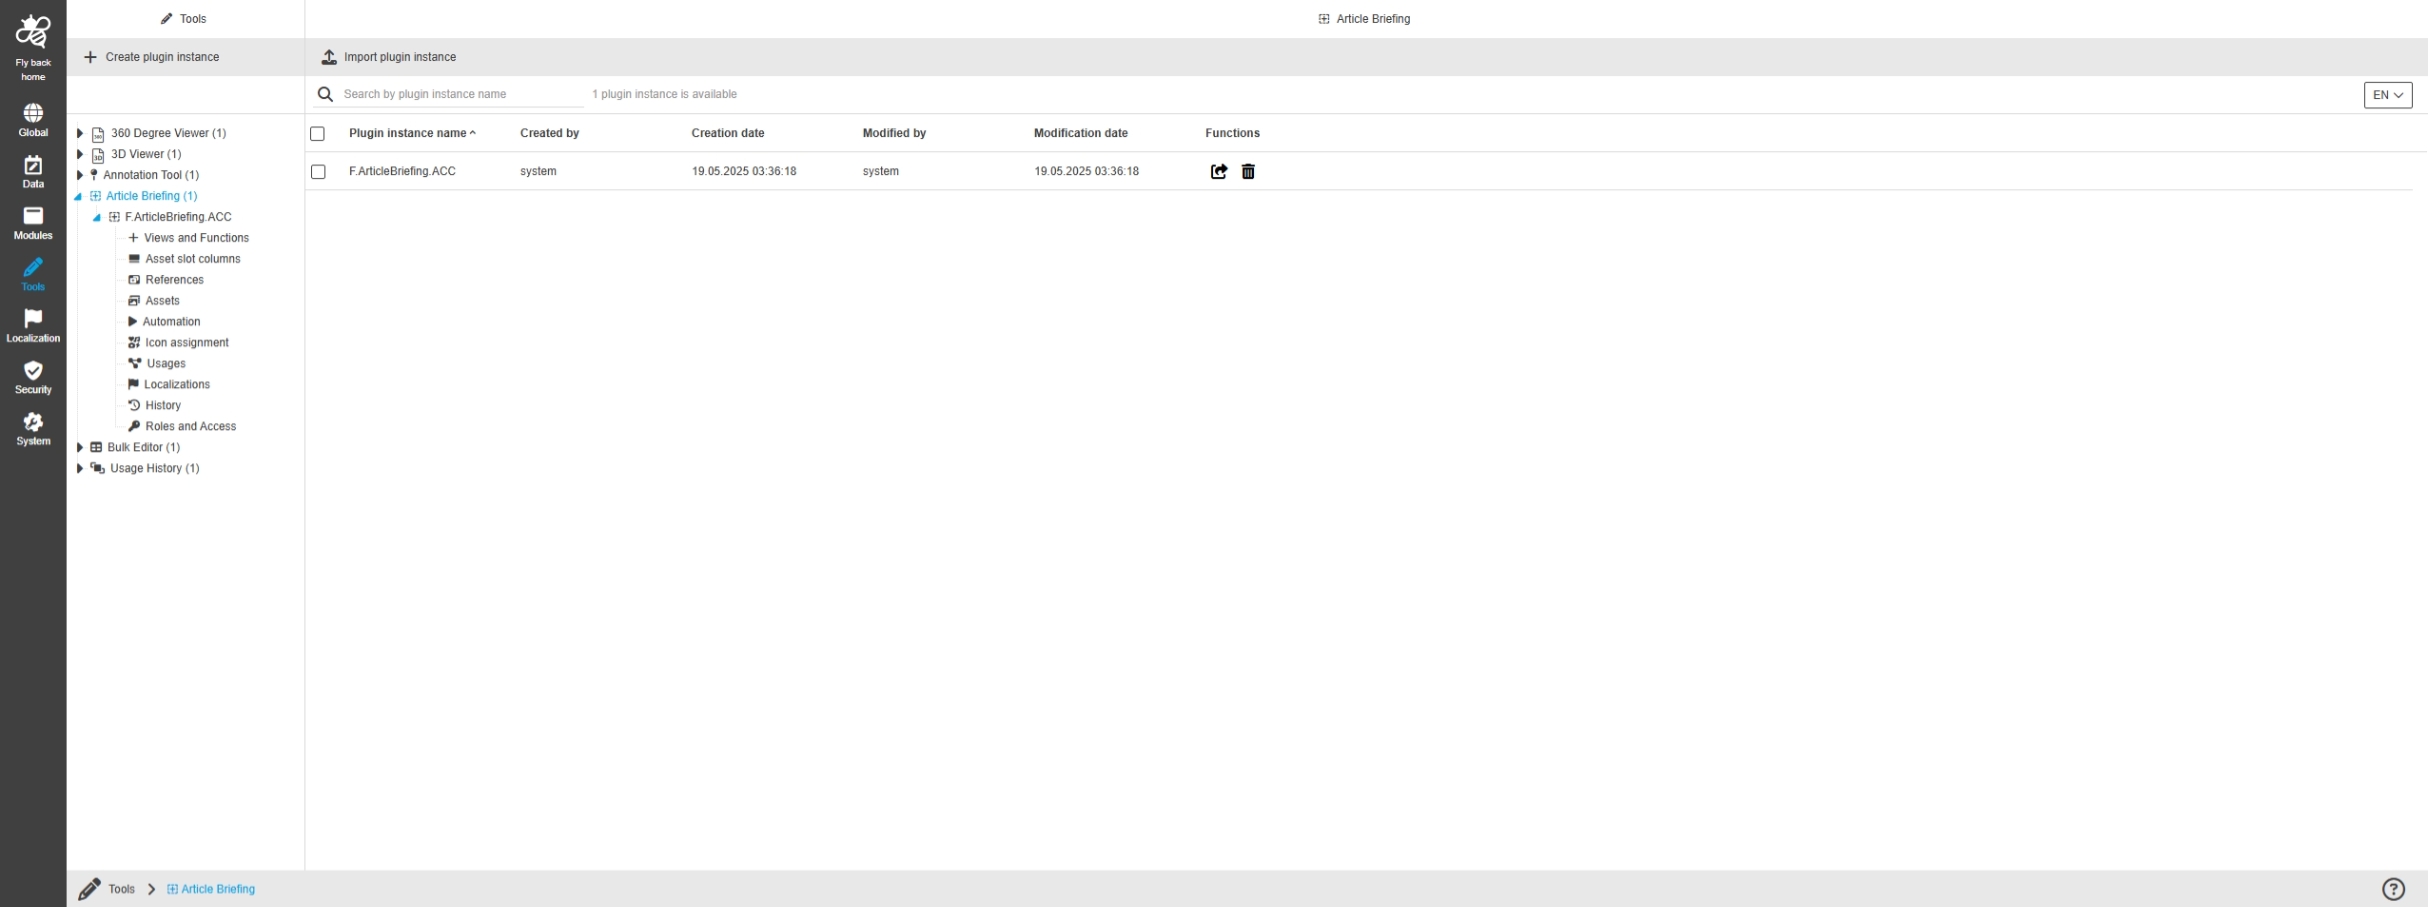The image size is (2428, 907).
Task: Click the Import plugin instance upload icon
Action: pos(329,57)
